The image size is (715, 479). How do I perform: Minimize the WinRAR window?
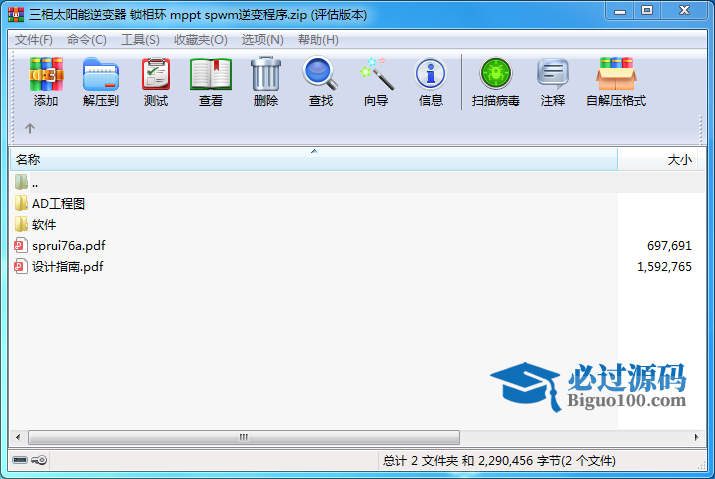(620, 11)
